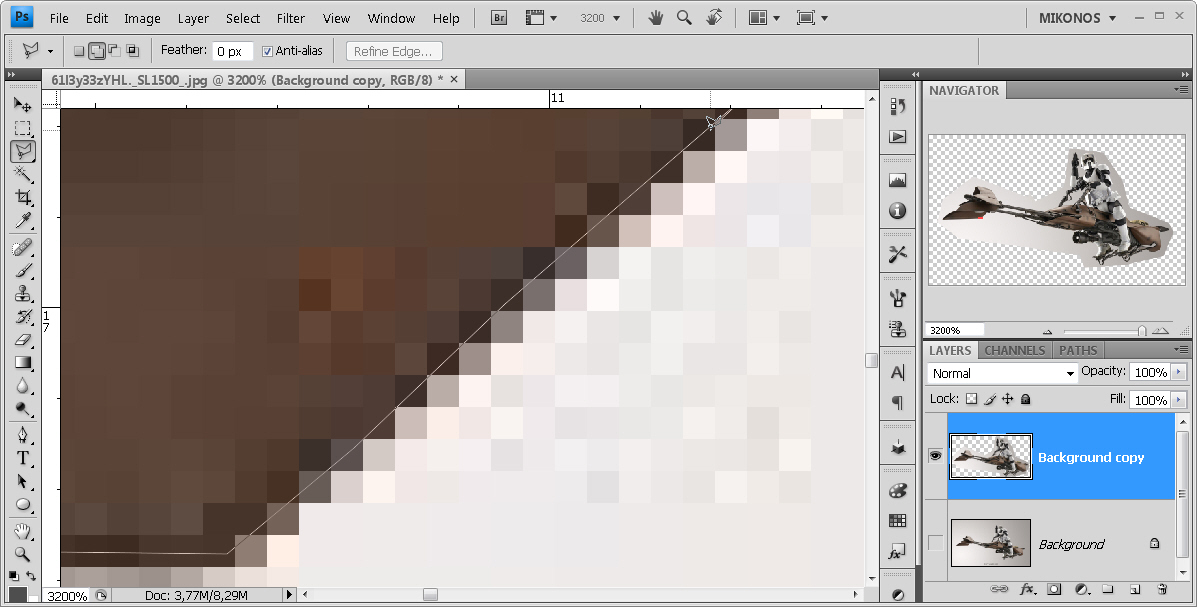This screenshot has width=1197, height=607.
Task: Select the Zoom tool in toolbox
Action: point(23,554)
